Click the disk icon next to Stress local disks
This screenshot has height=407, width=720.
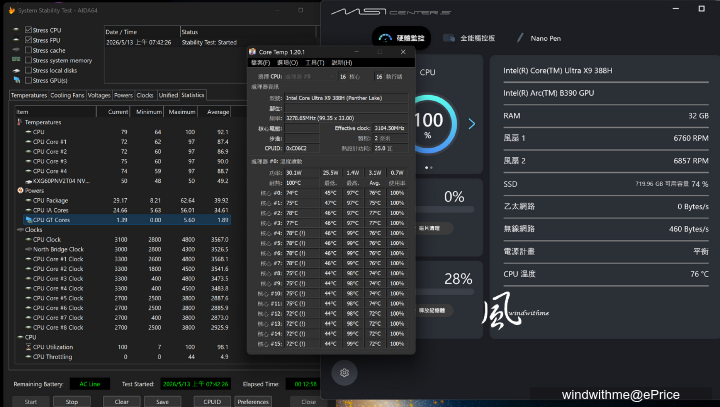coord(17,70)
